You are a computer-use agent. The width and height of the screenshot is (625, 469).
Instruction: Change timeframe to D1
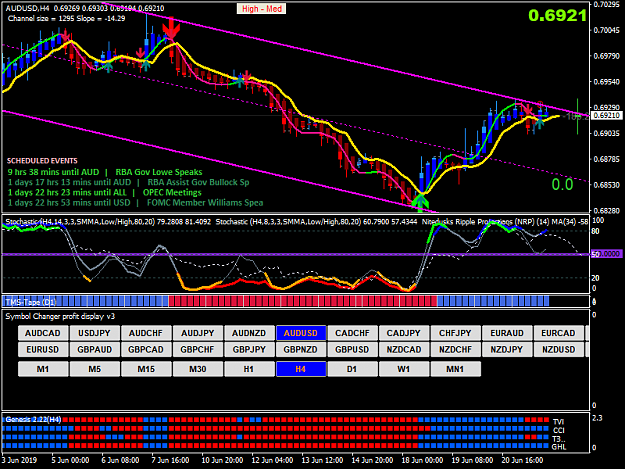352,369
